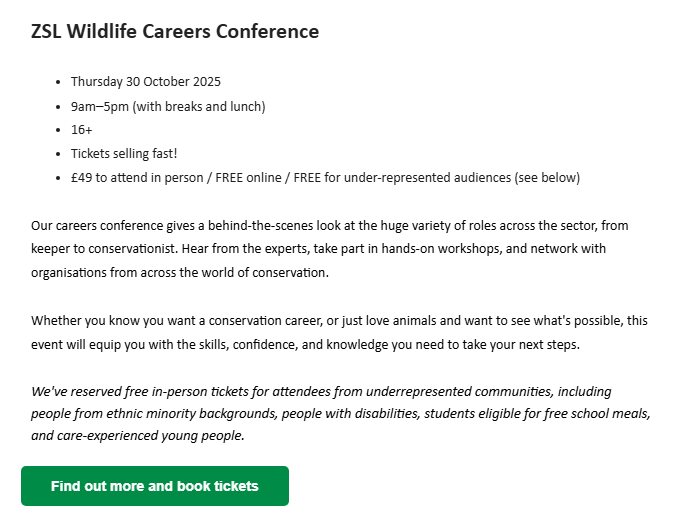
Task: Click the "ZSL Wildlife Careers Conference" heading
Action: coord(175,32)
